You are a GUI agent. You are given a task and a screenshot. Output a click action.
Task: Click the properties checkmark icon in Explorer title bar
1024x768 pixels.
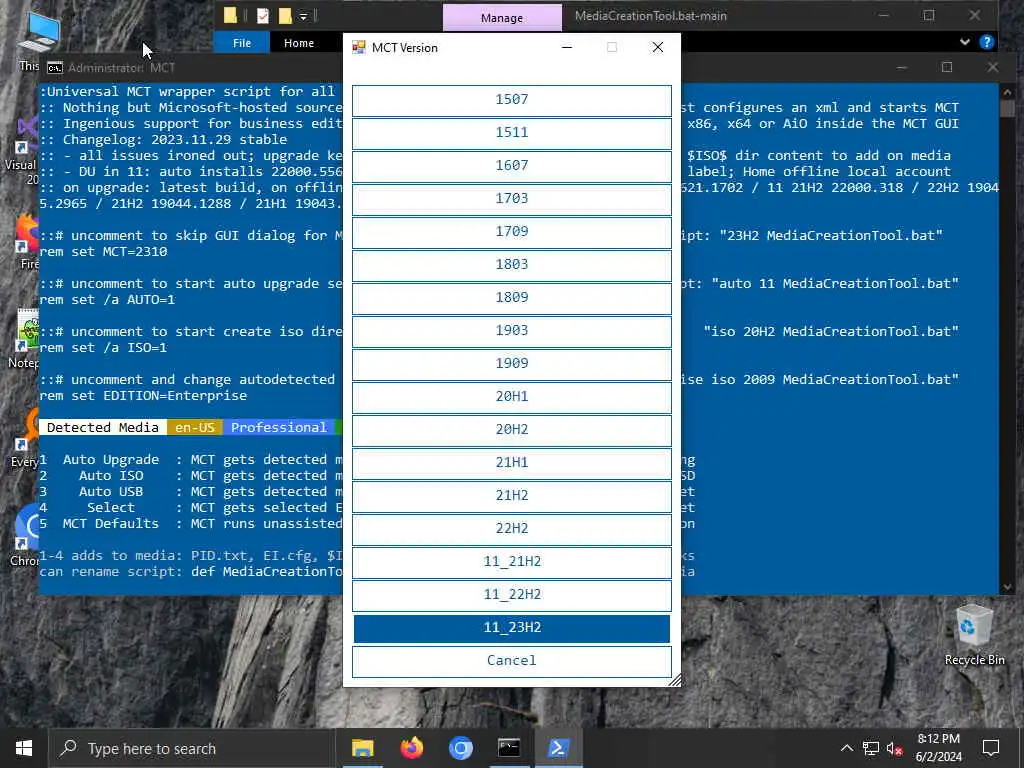point(263,16)
